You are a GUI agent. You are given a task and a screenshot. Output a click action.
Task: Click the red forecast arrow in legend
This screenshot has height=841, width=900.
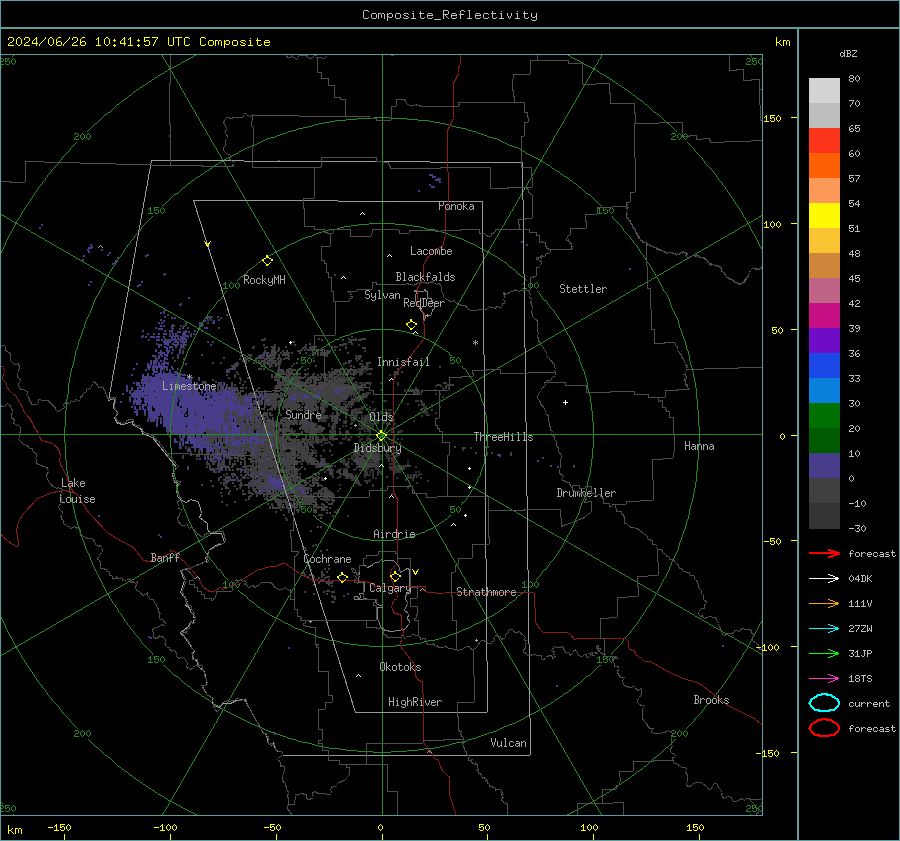pos(824,553)
